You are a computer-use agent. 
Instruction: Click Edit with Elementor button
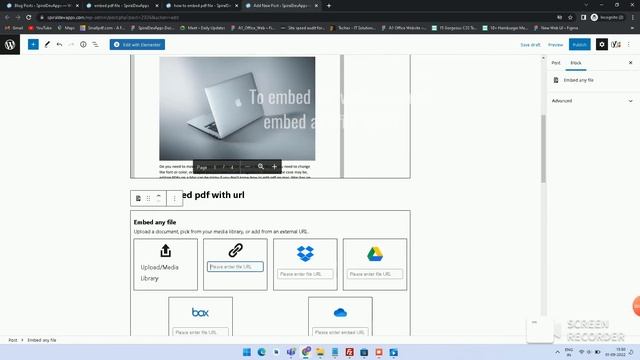point(137,44)
